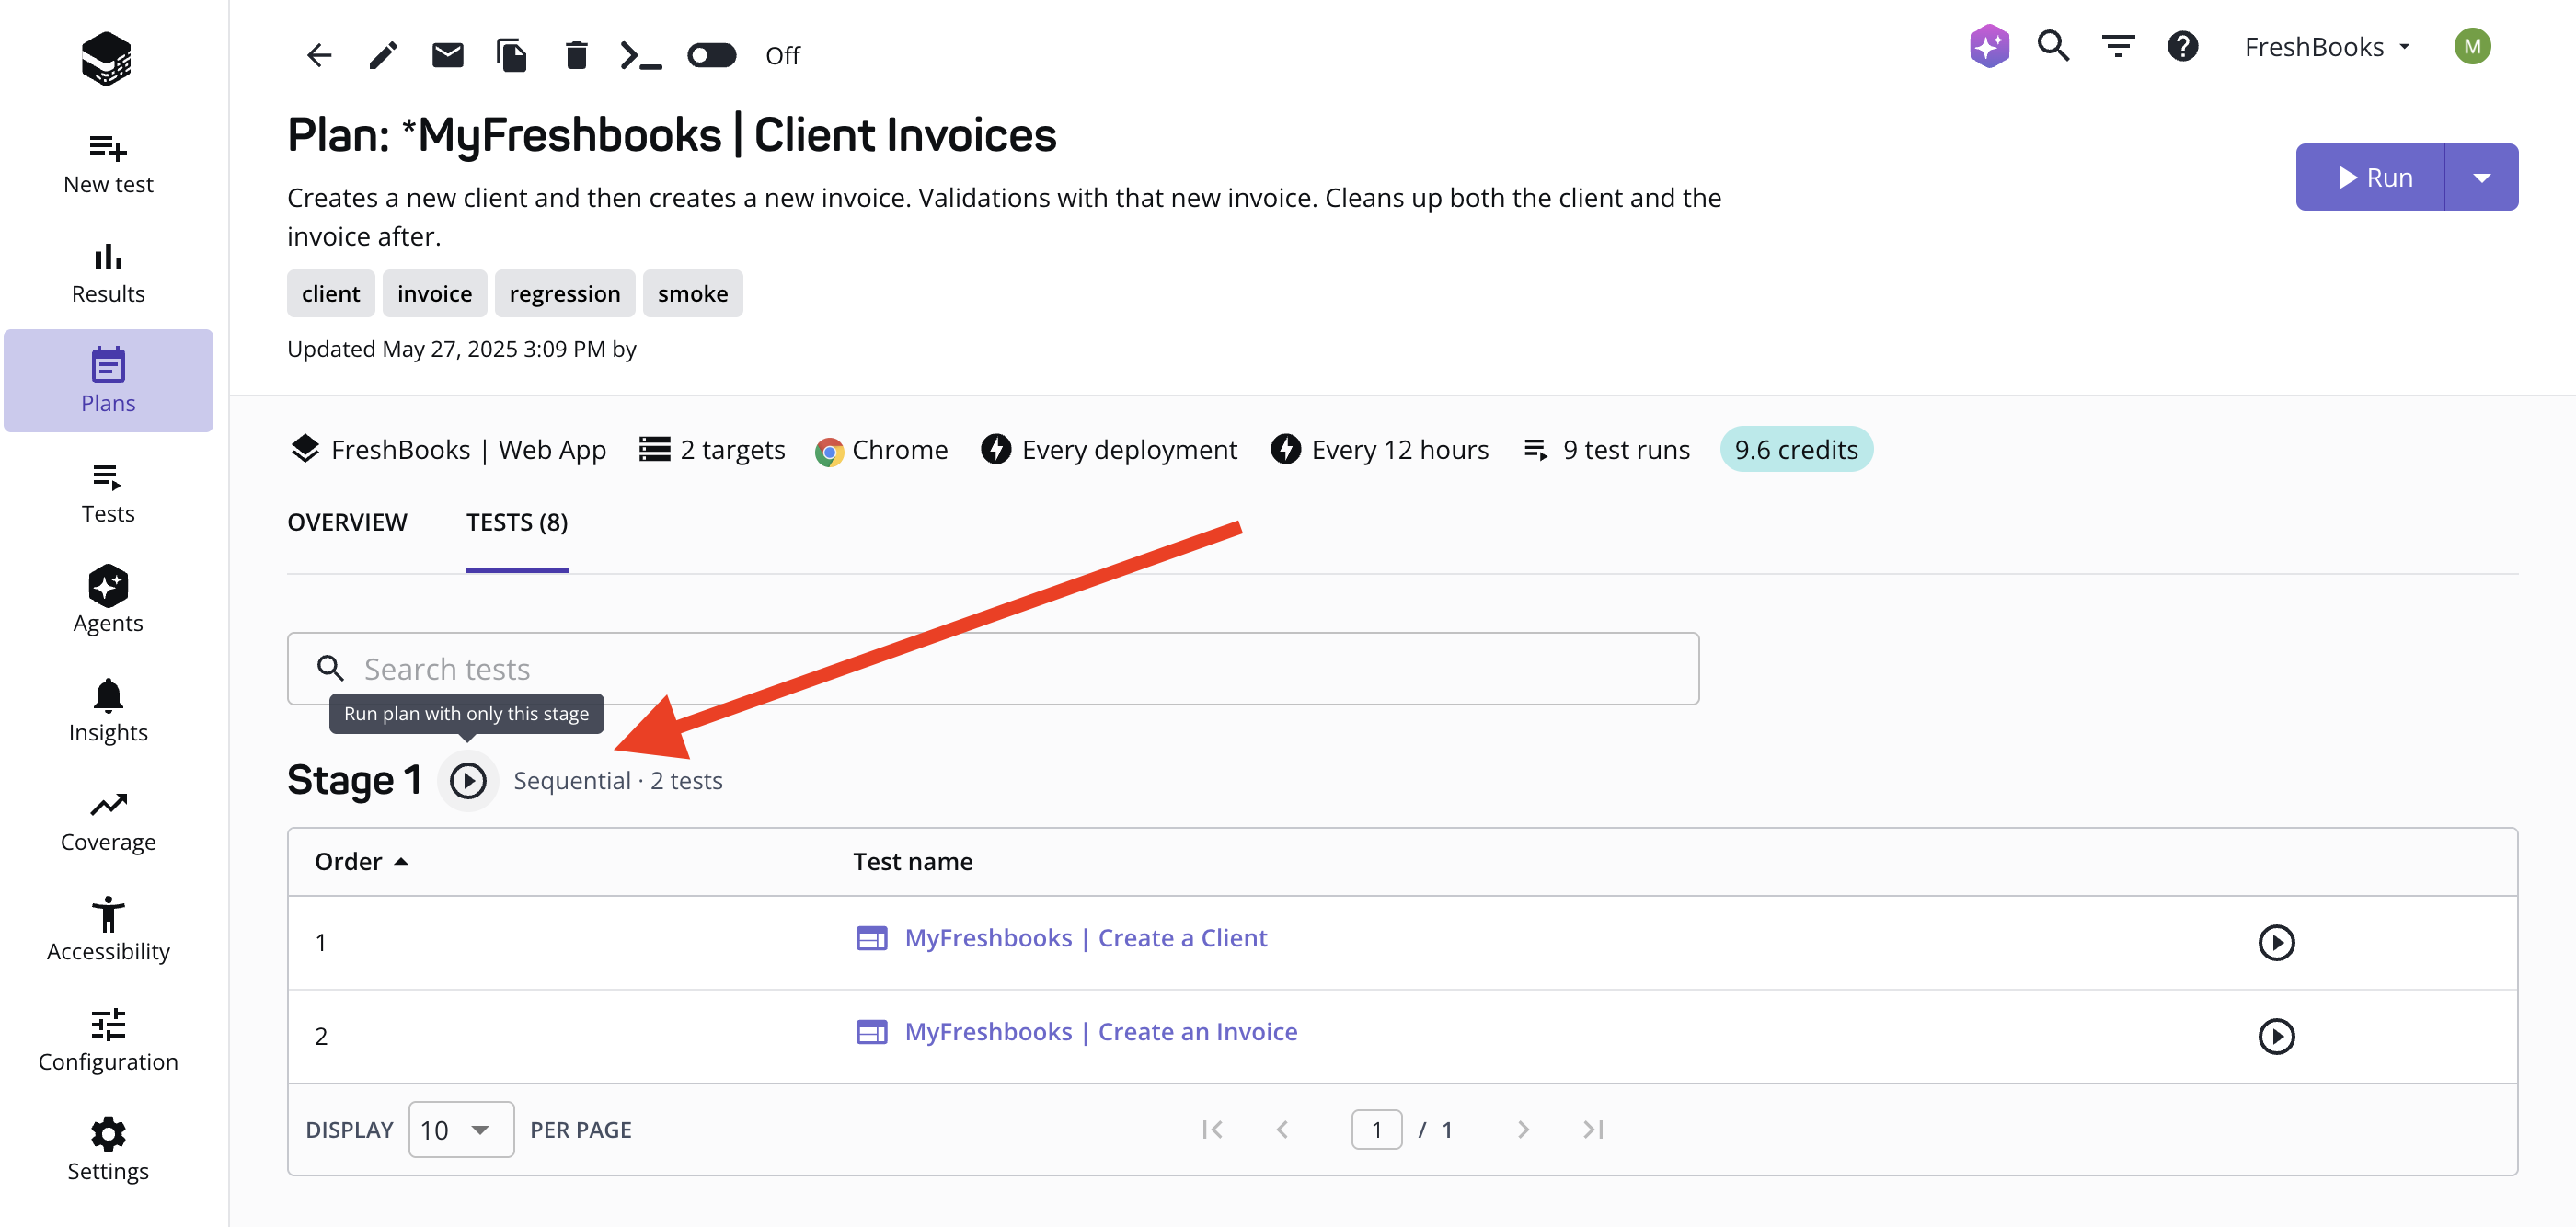Image resolution: width=2576 pixels, height=1227 pixels.
Task: Open Plans in the sidebar
Action: [108, 381]
